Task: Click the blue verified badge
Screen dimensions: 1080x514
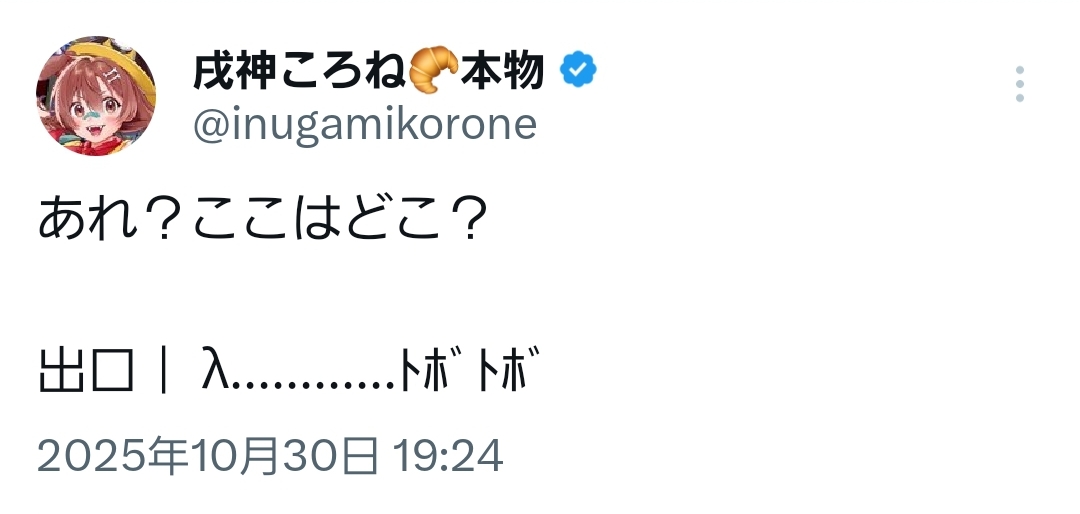Action: (x=578, y=71)
